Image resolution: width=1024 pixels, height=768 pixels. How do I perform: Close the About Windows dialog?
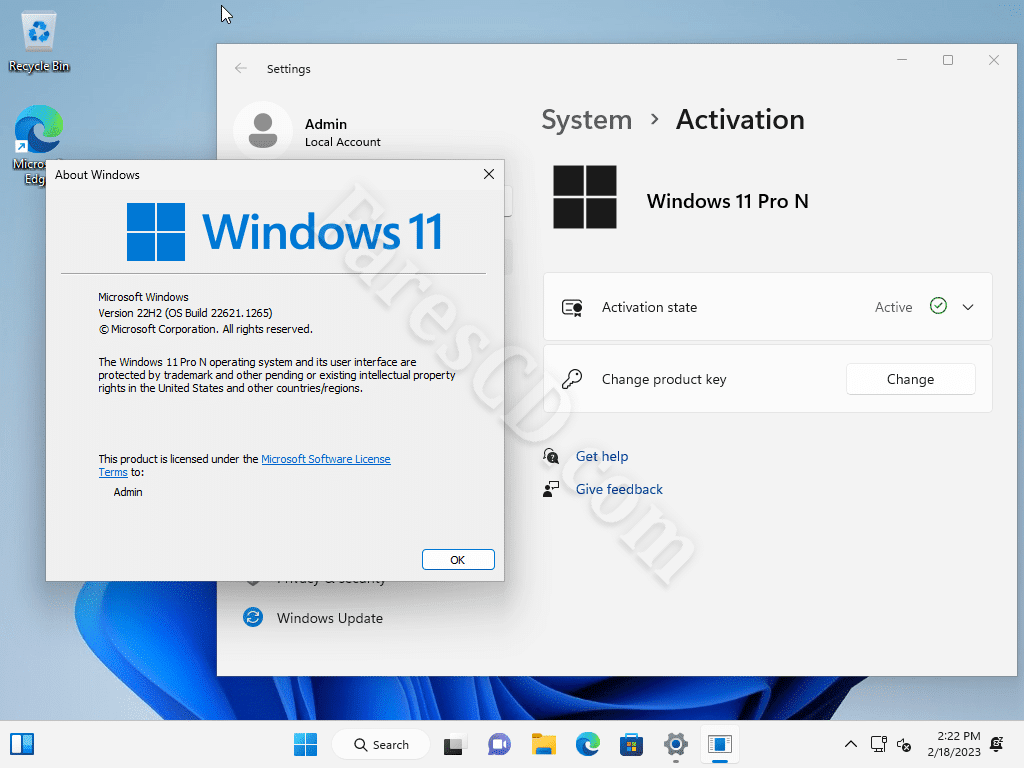(x=488, y=174)
